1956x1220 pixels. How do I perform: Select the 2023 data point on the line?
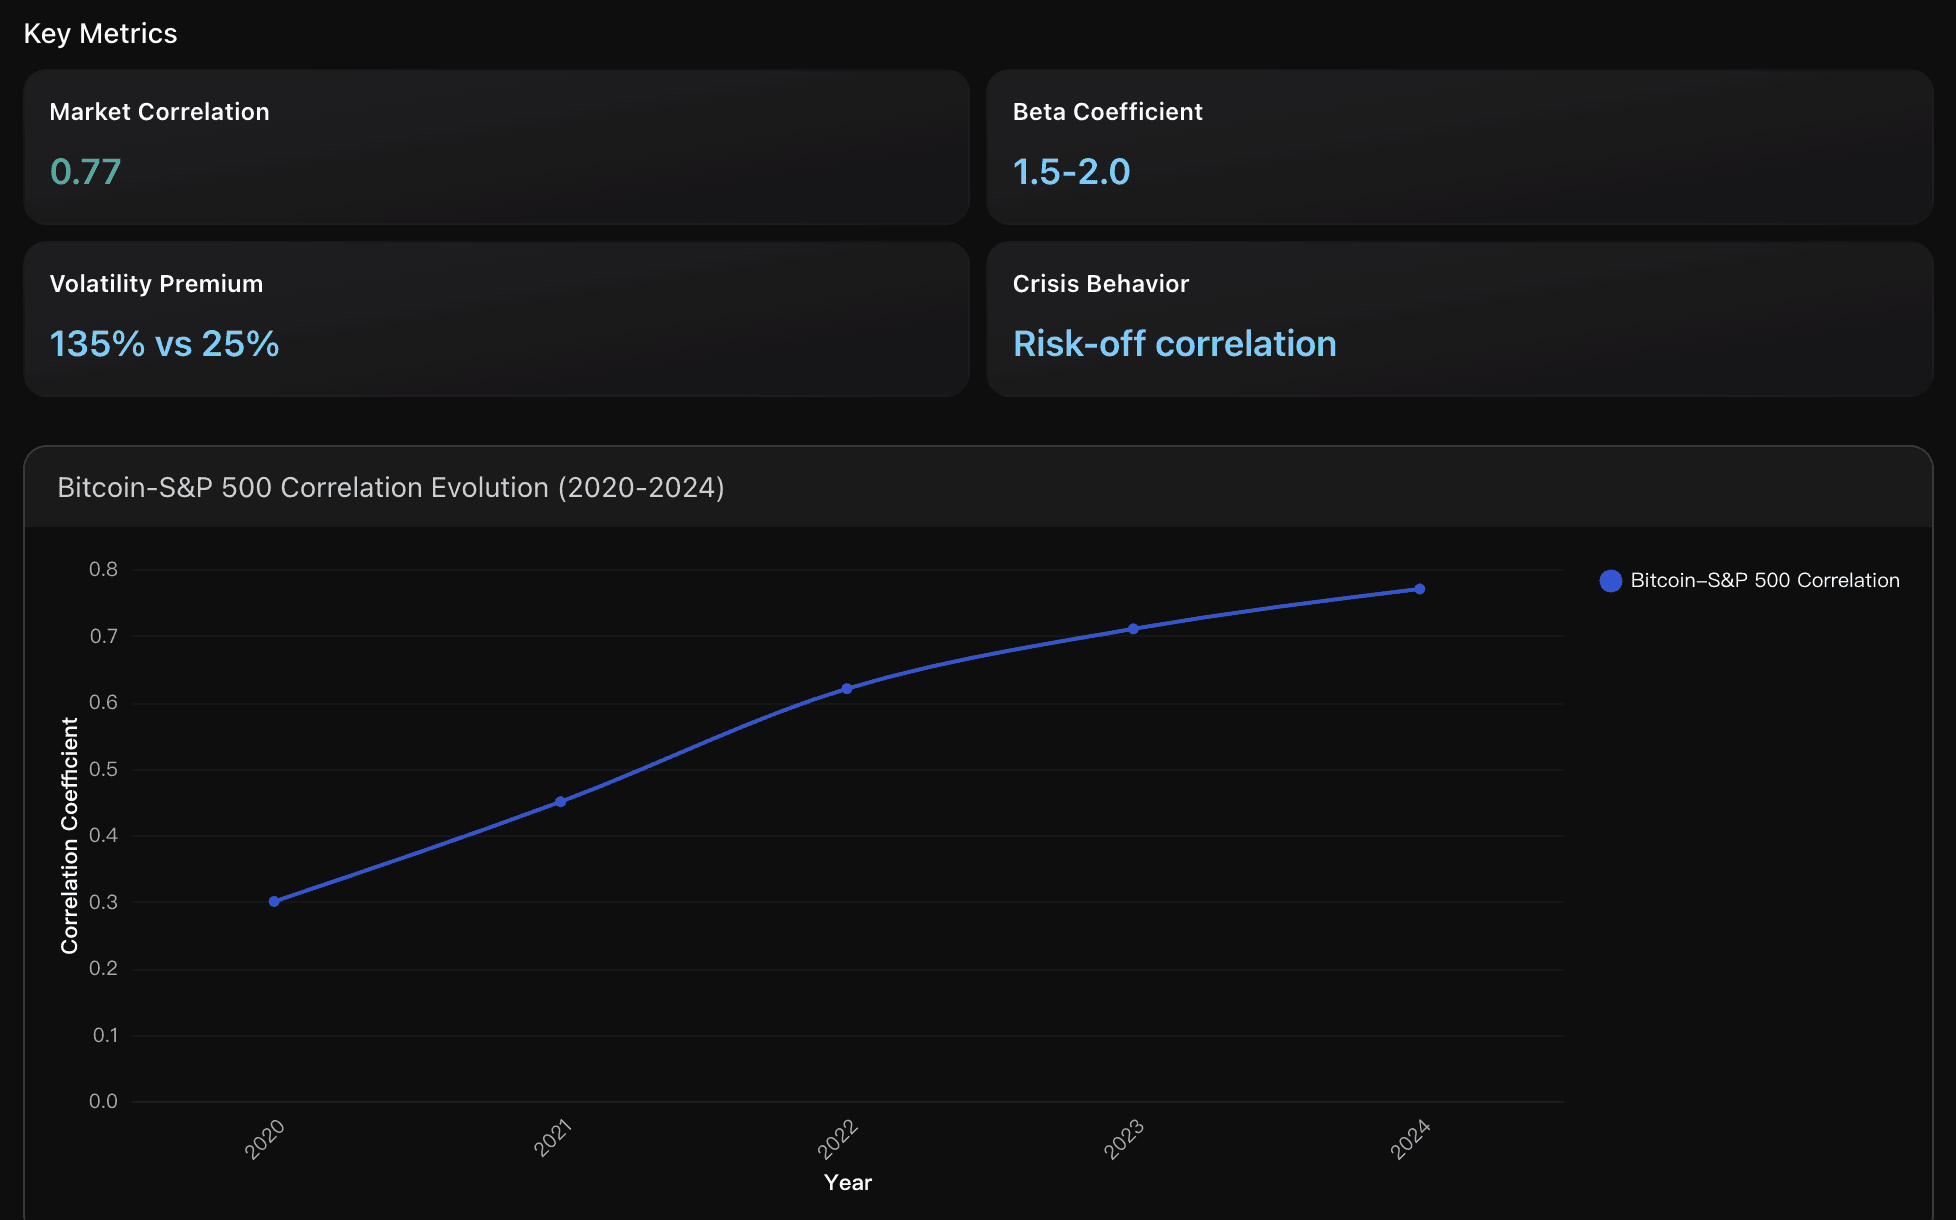tap(1133, 629)
